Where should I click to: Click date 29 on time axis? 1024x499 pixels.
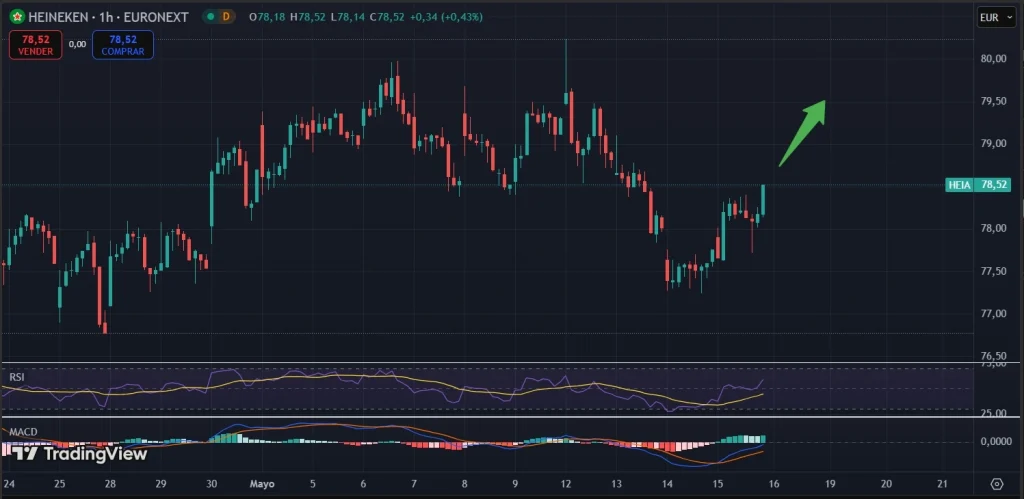tap(161, 484)
